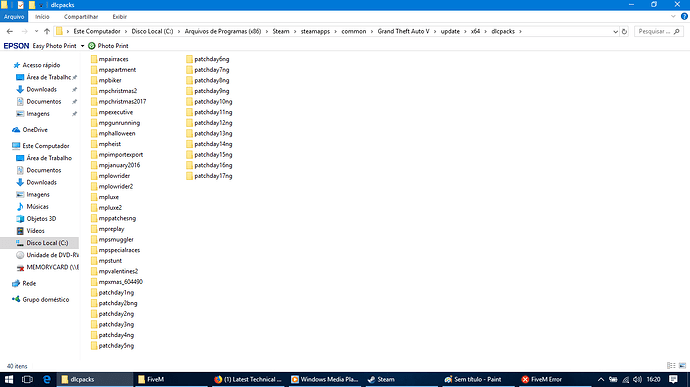Expand address bar history dropdown

tap(615, 31)
